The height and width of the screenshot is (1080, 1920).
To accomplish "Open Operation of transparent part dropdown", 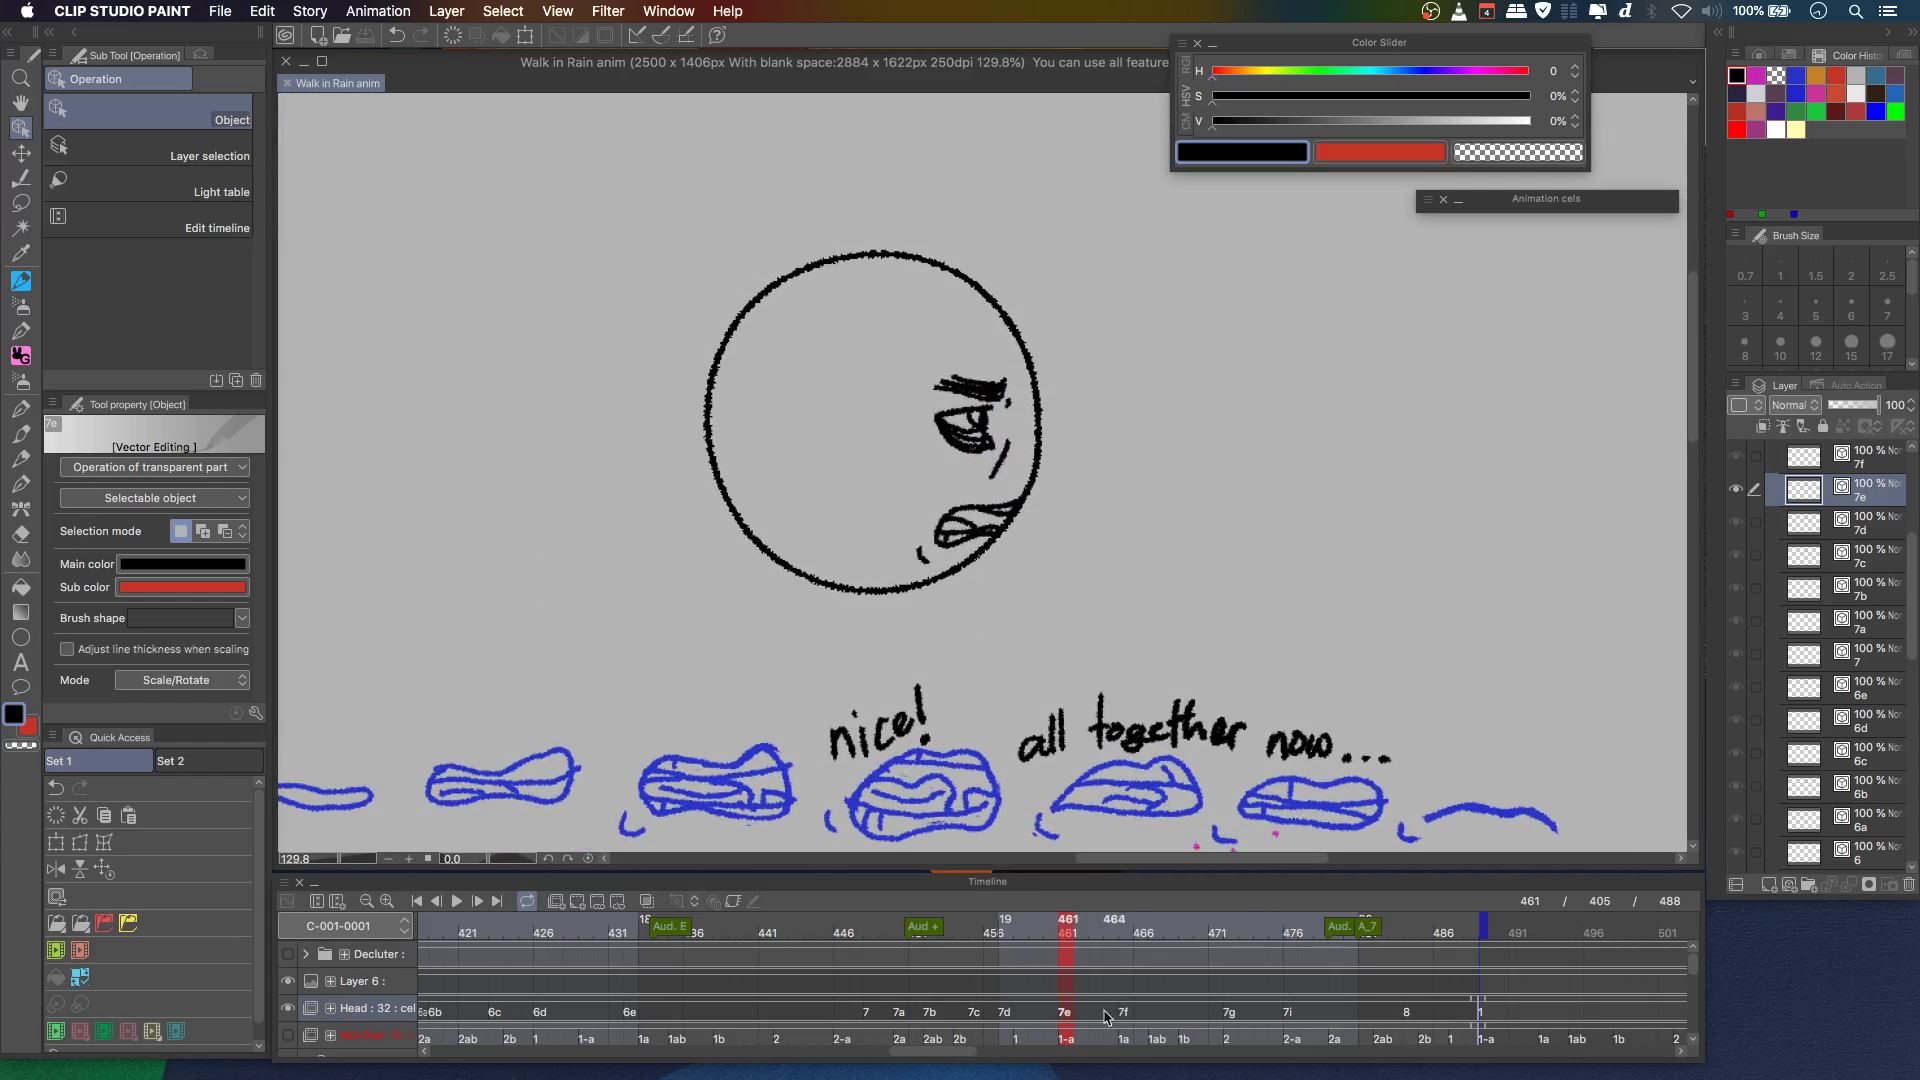I will [x=154, y=467].
